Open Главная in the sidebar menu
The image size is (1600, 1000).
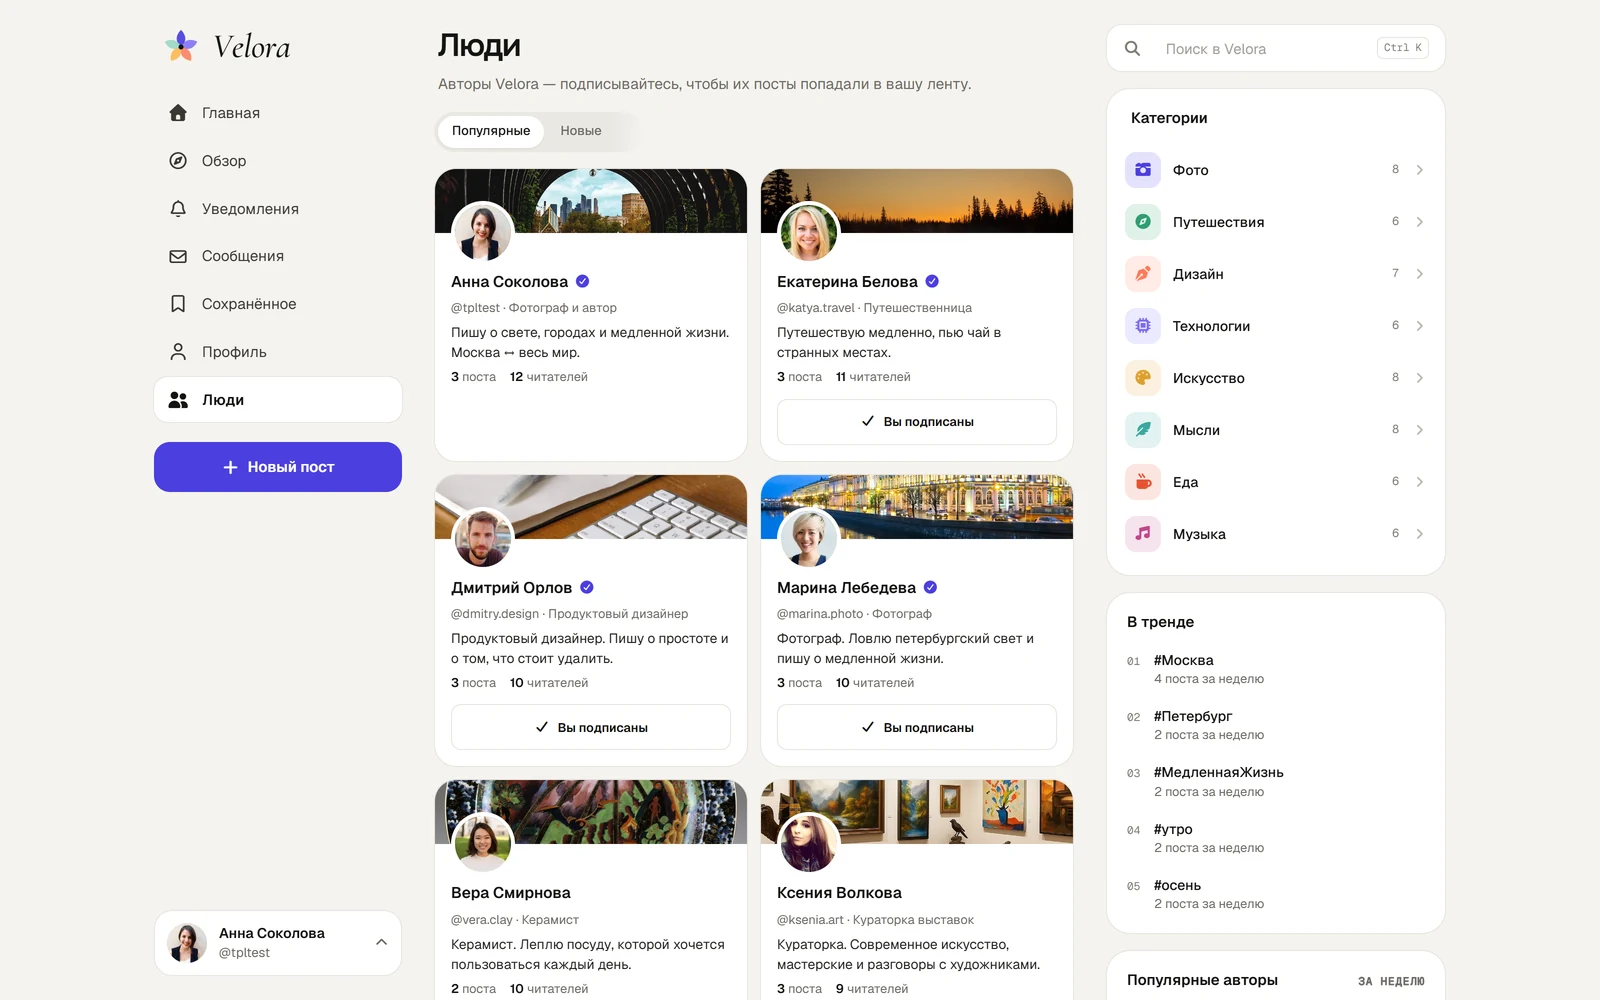point(278,113)
